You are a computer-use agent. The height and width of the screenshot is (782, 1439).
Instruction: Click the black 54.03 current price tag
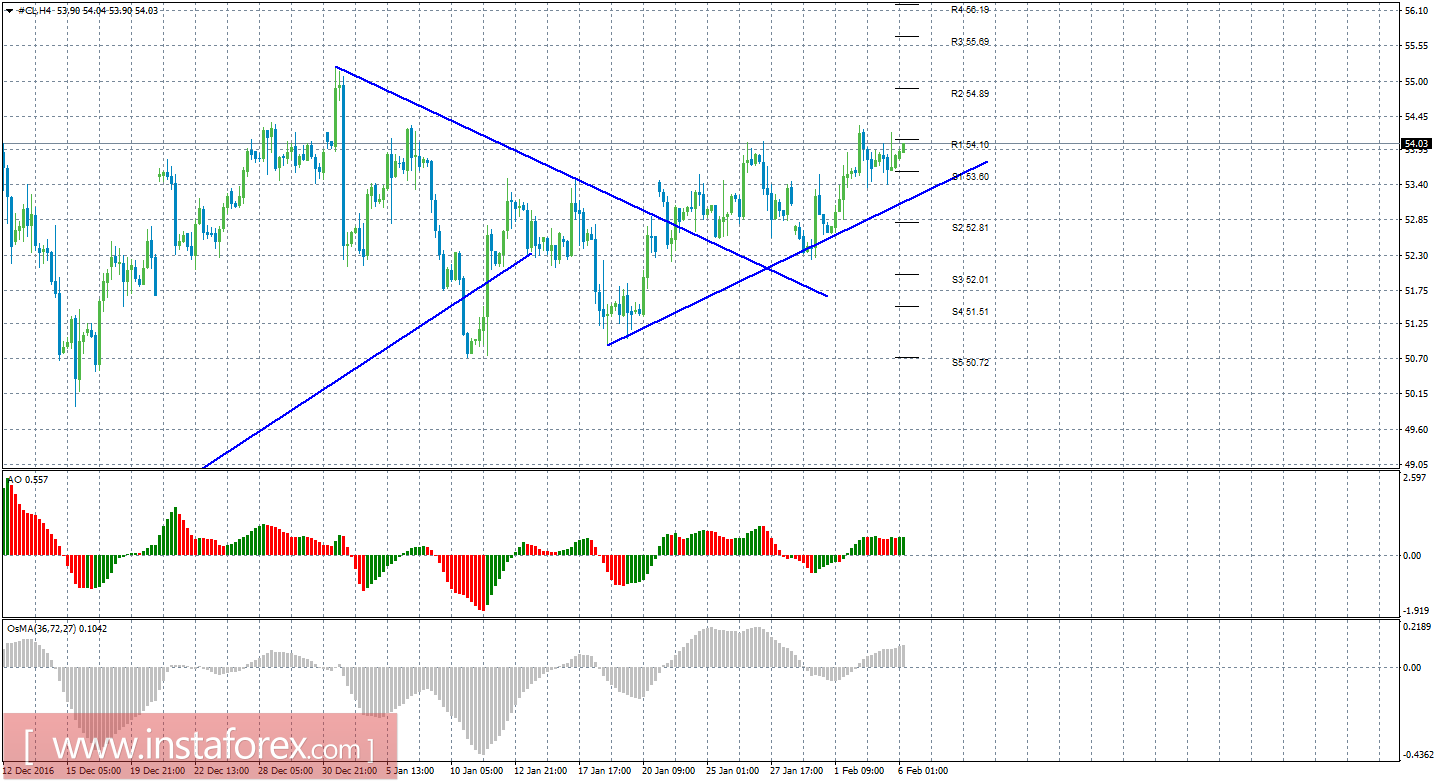tap(1418, 144)
